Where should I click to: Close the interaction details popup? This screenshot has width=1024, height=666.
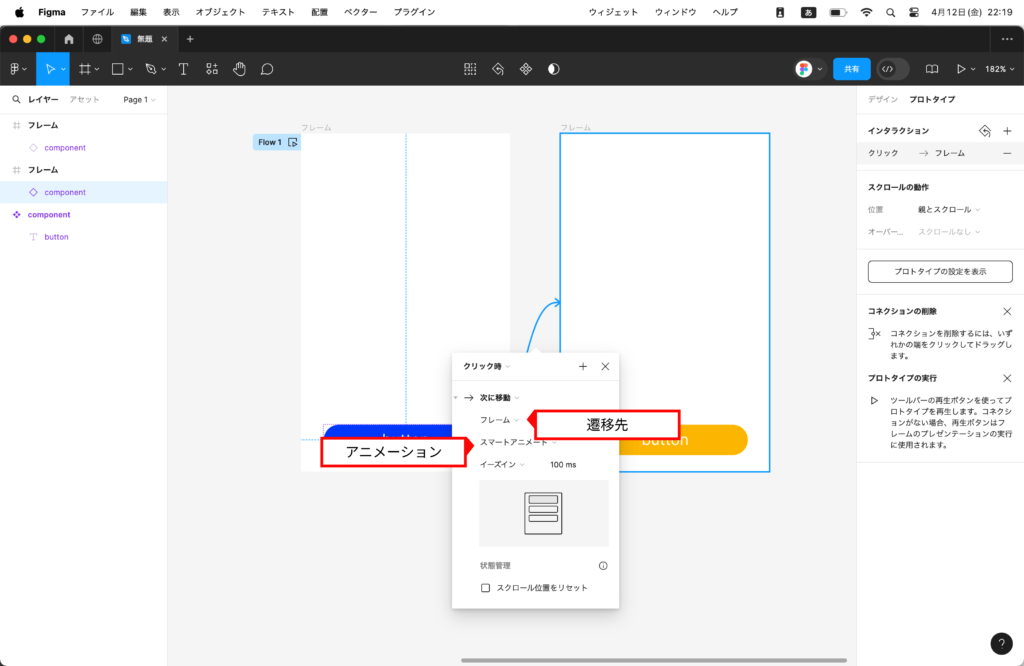(x=605, y=367)
